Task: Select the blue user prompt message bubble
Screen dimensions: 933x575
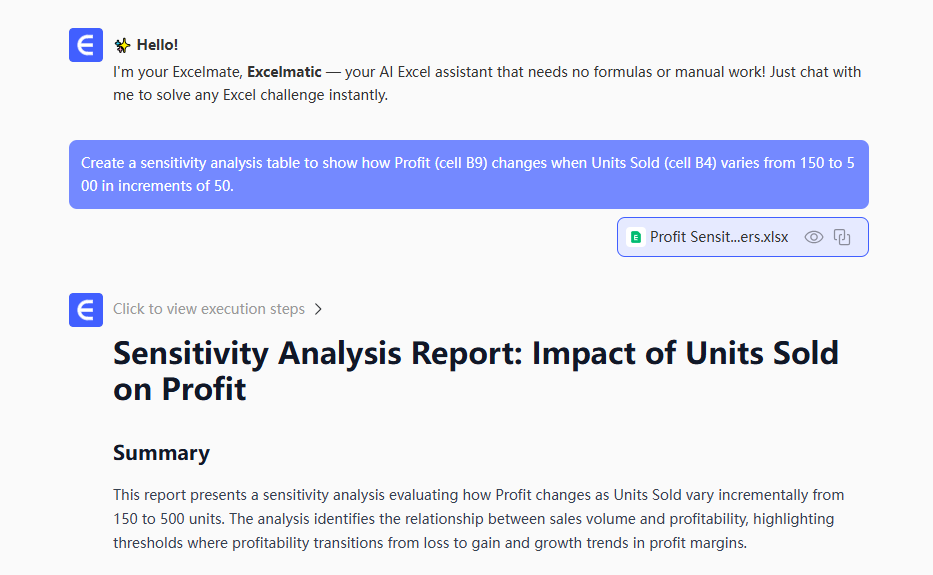Action: (x=468, y=174)
